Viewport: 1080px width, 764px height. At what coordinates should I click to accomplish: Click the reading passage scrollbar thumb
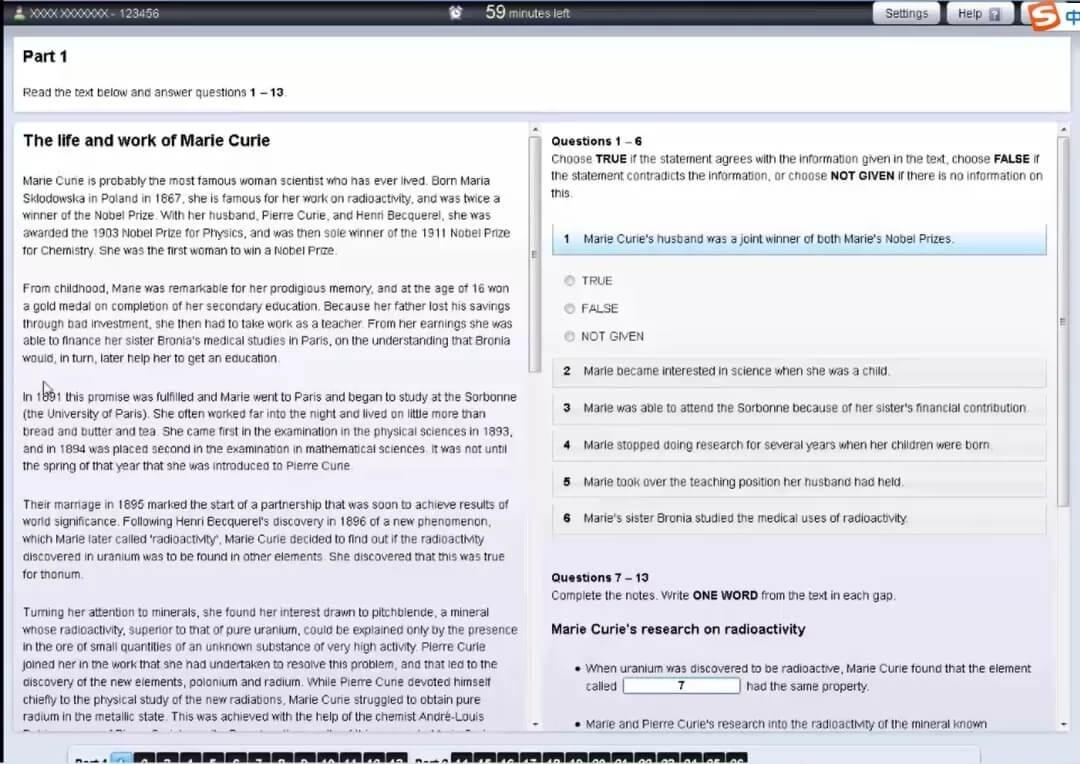[x=534, y=250]
